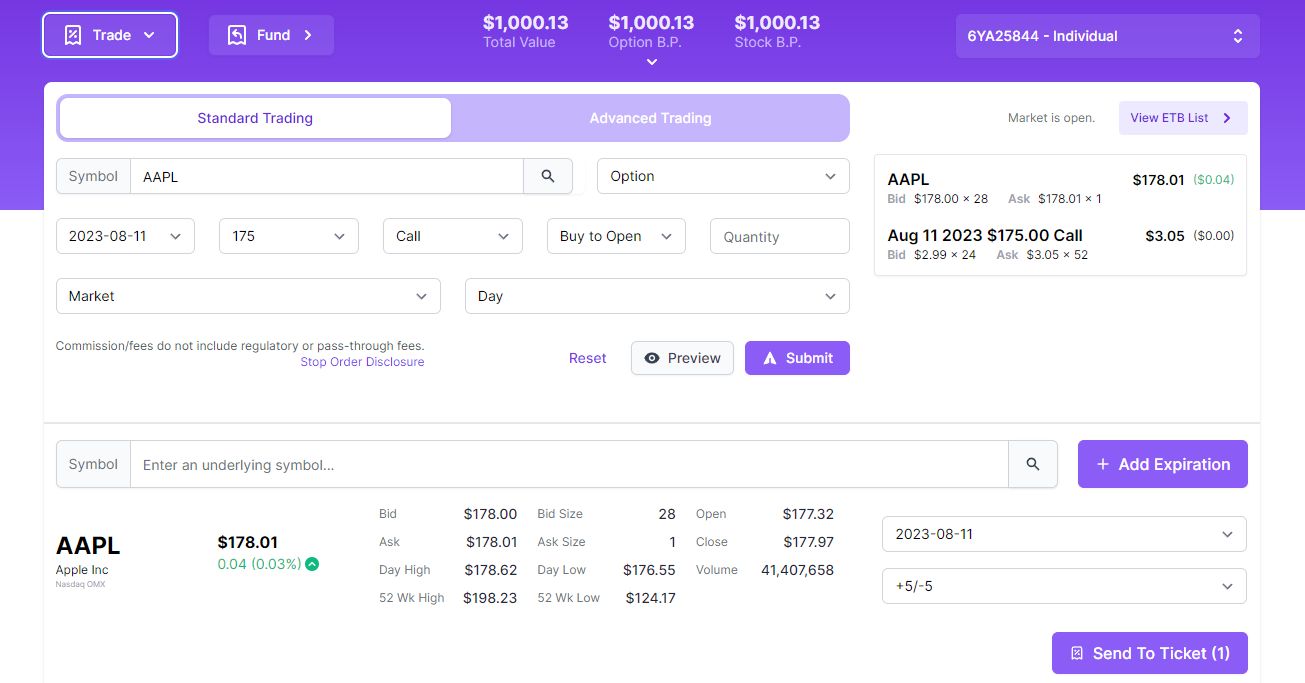Image resolution: width=1305 pixels, height=683 pixels.
Task: Click the magnifier in the underlying symbol search
Action: click(1032, 464)
